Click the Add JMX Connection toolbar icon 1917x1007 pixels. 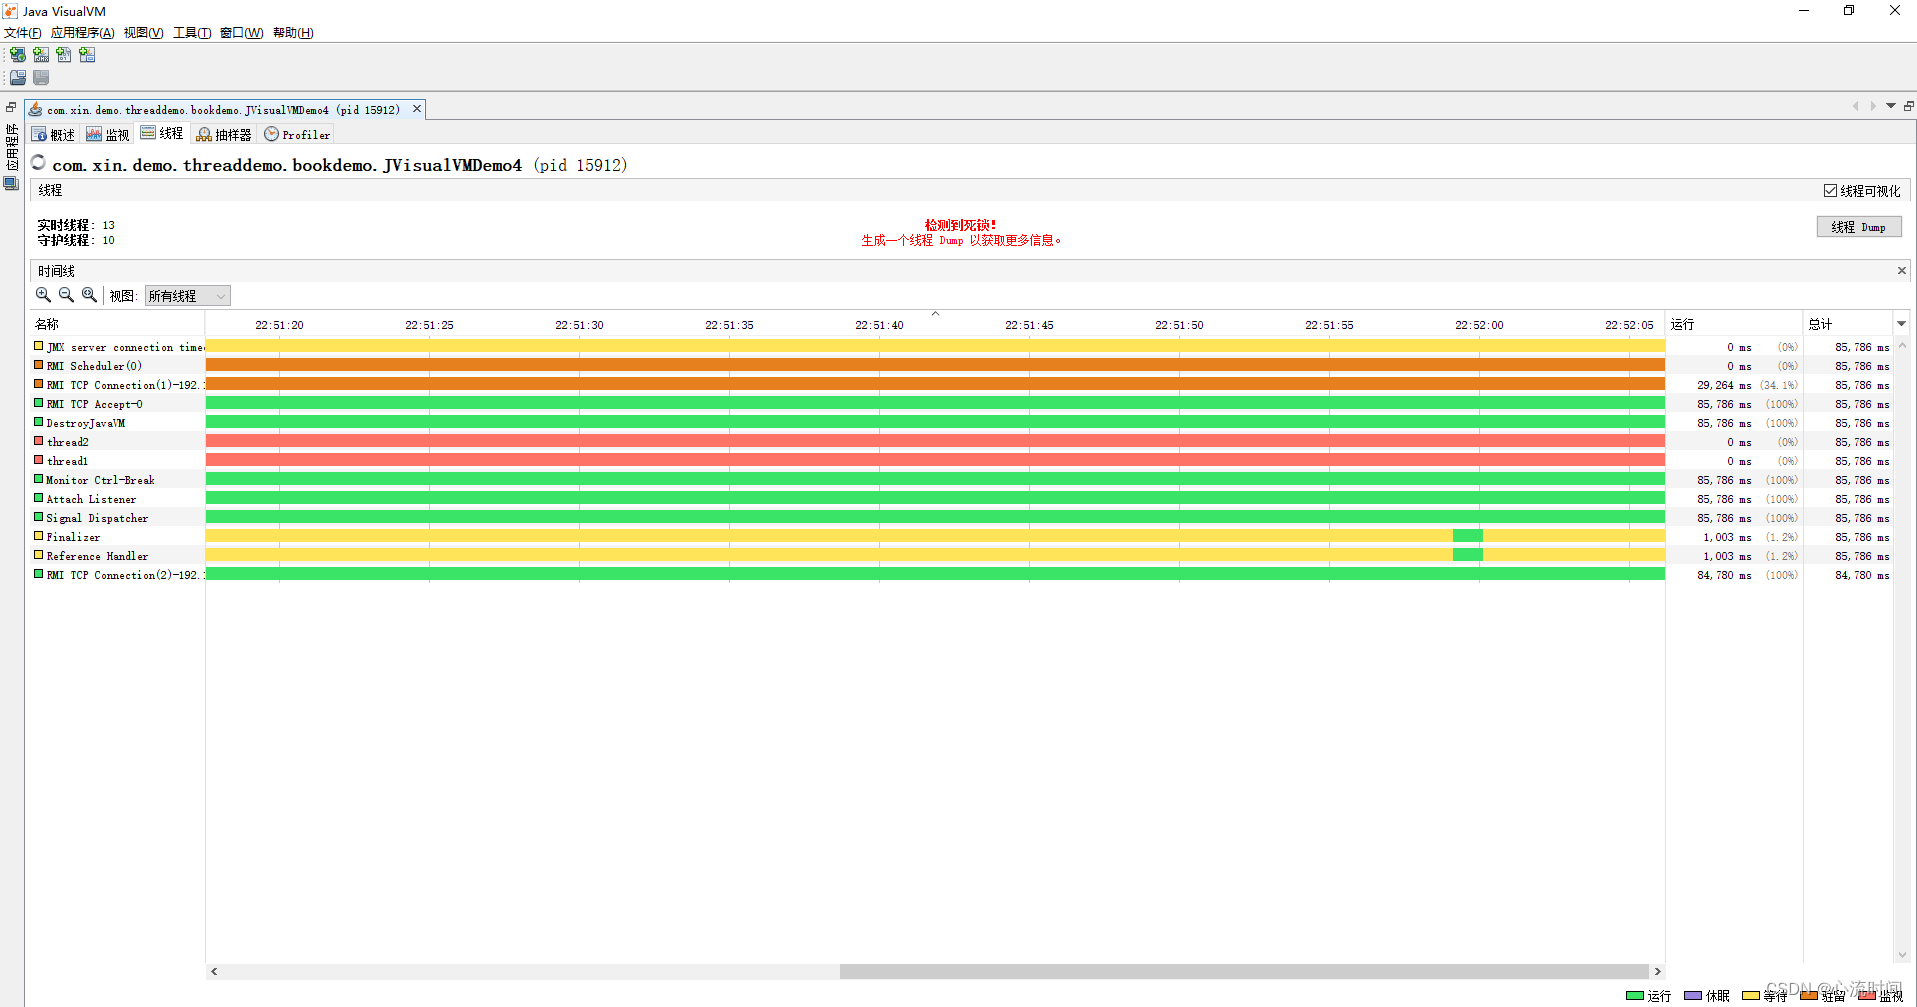[41, 55]
